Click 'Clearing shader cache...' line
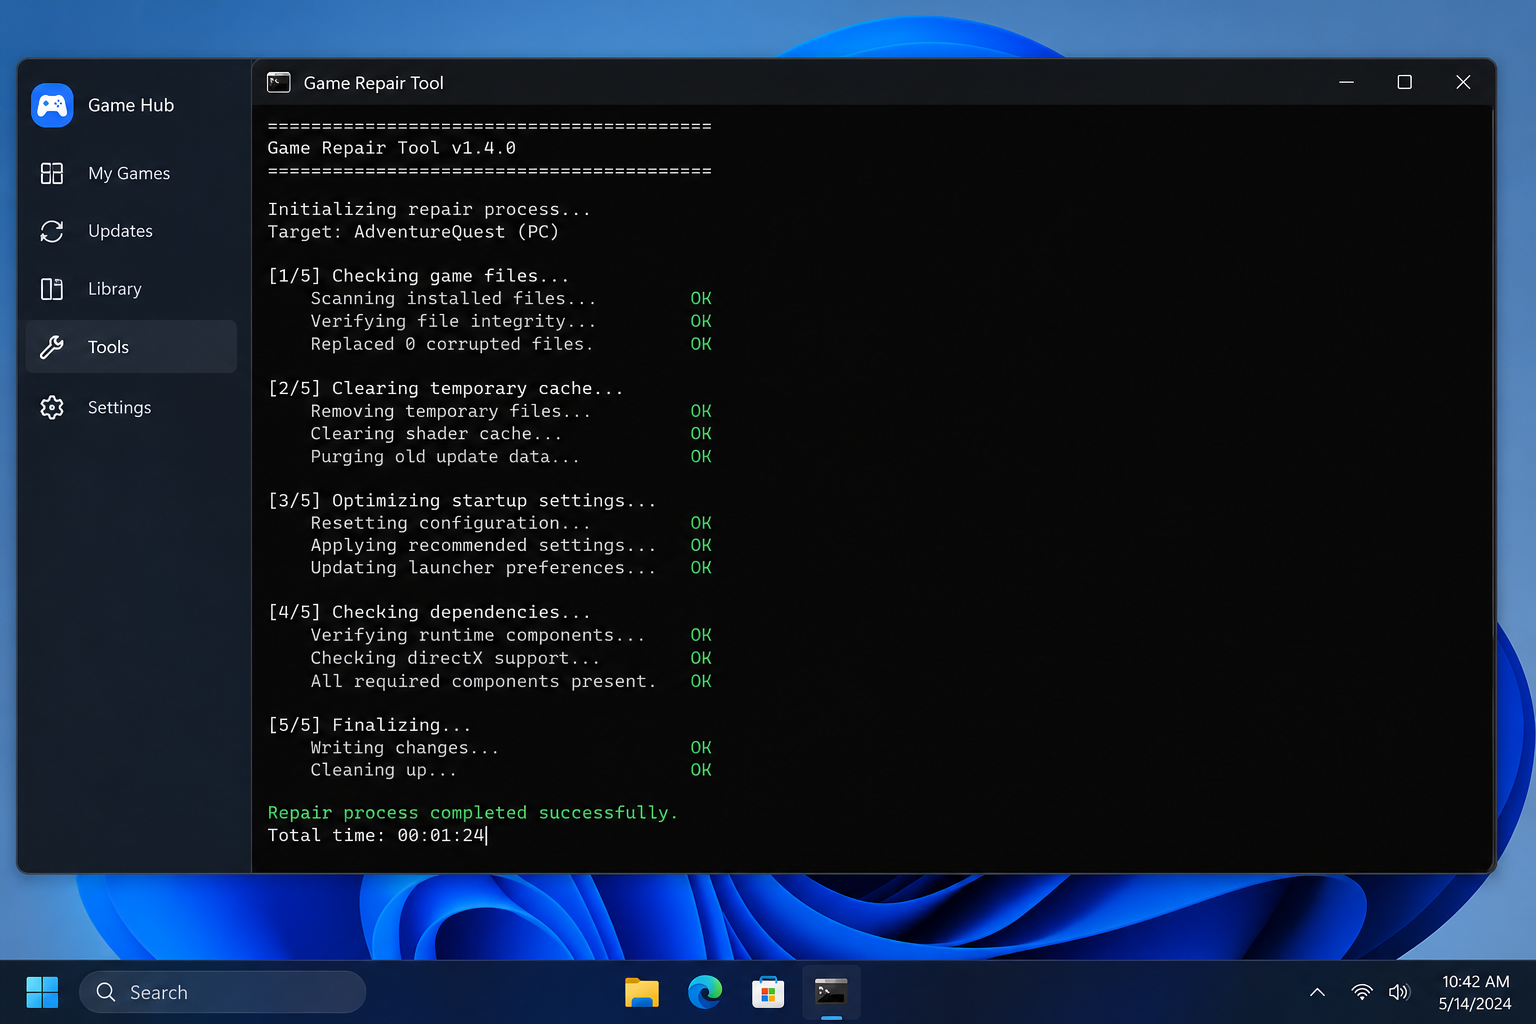This screenshot has width=1536, height=1024. tap(436, 434)
